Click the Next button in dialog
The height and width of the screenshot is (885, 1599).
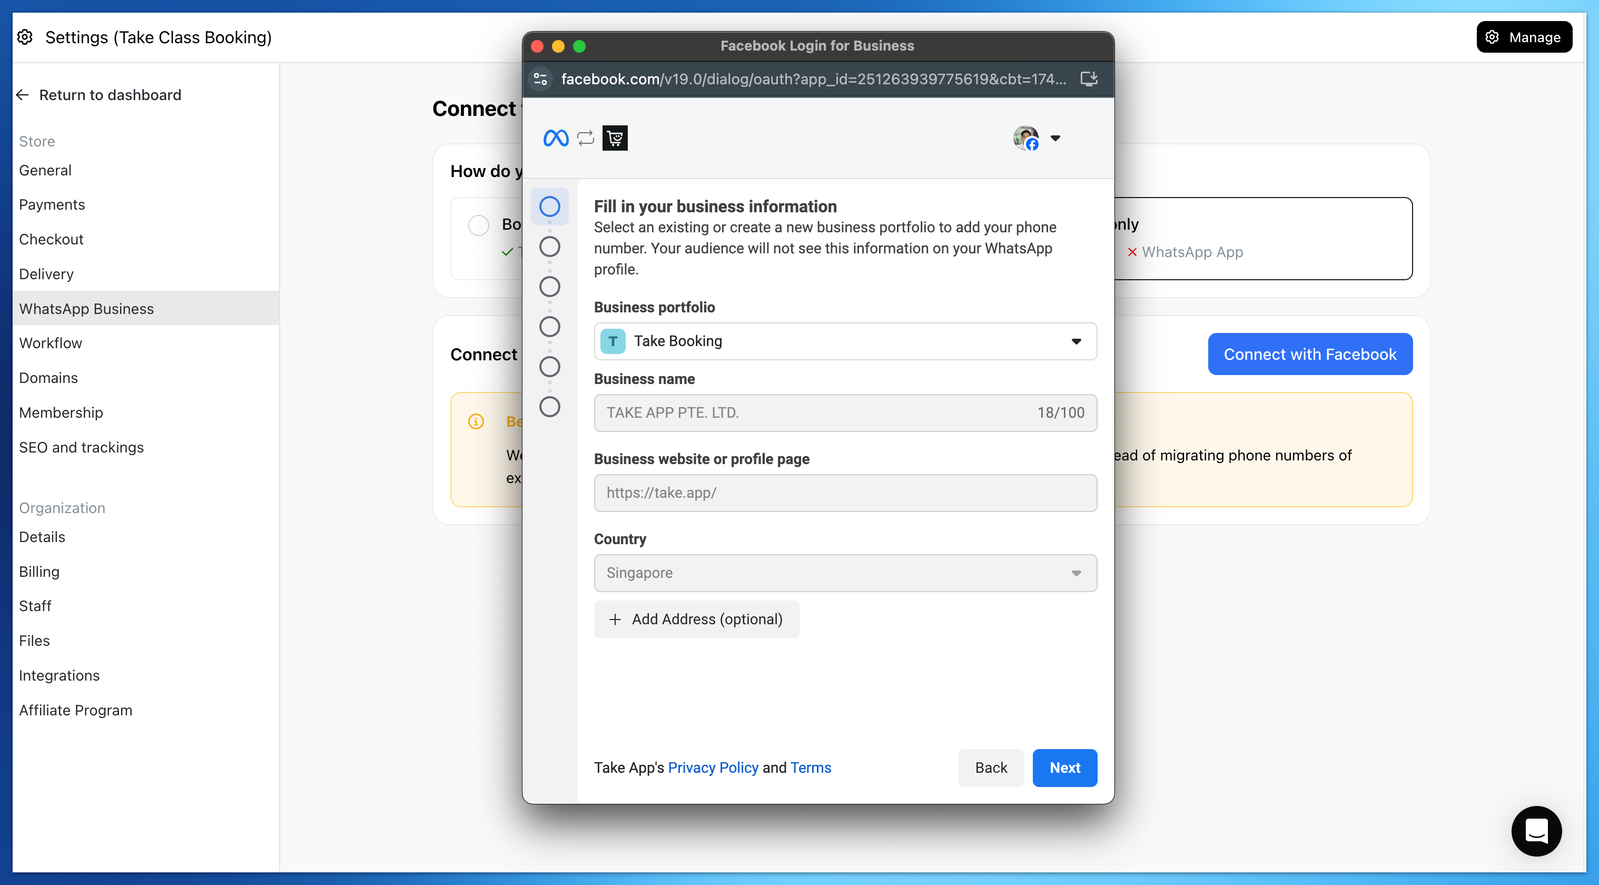click(x=1065, y=768)
